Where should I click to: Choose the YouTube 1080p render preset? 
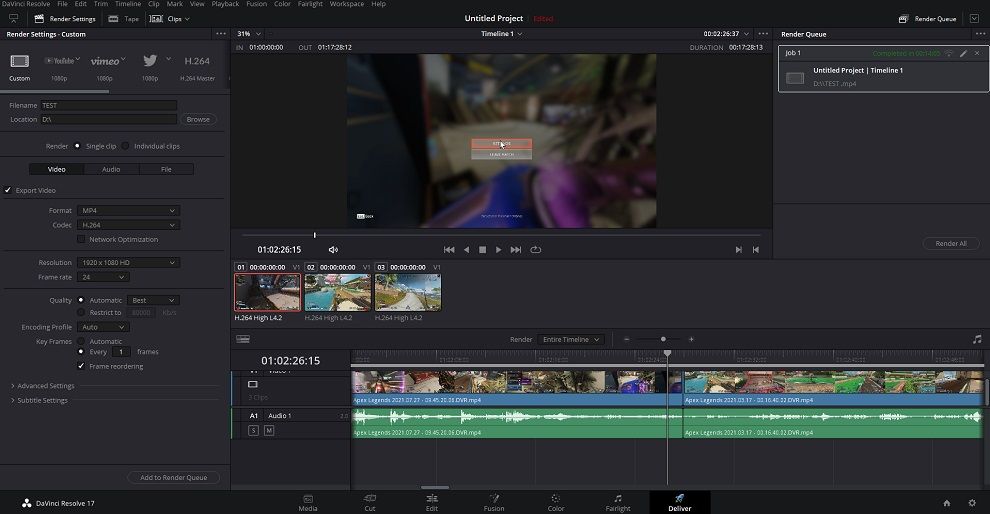[61, 61]
